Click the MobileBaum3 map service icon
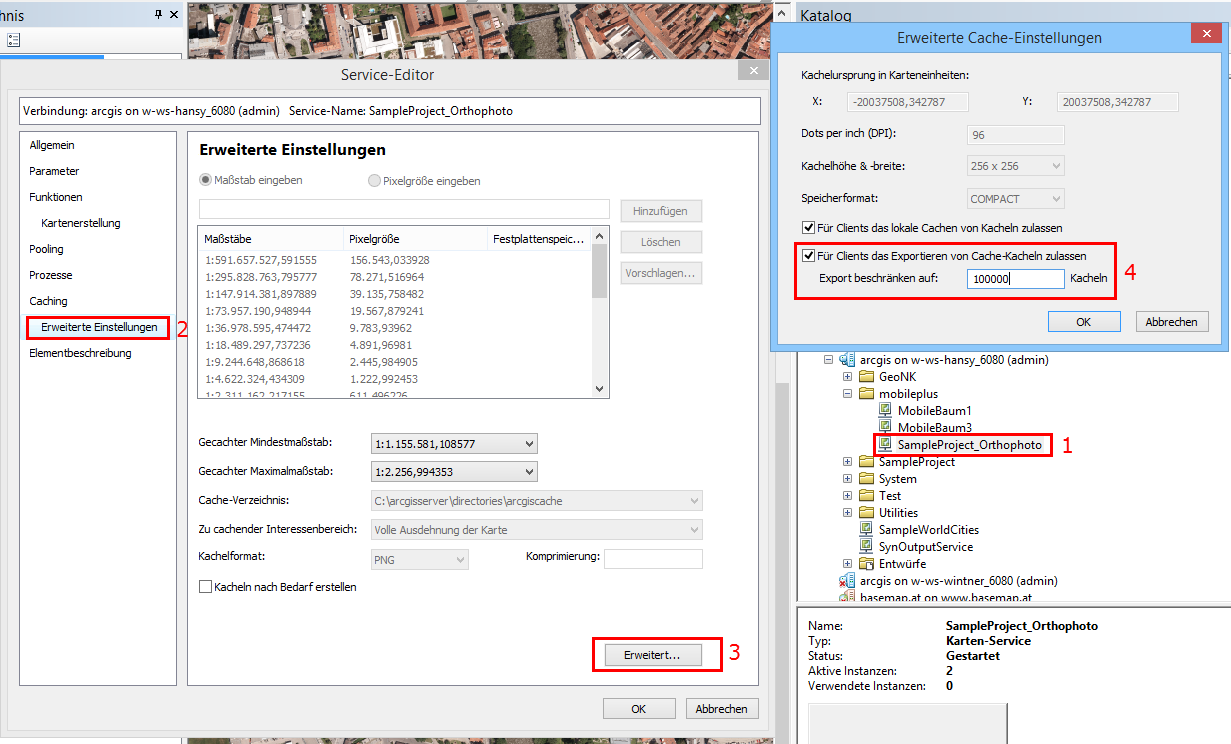Screen dimensions: 1231x744 885,428
